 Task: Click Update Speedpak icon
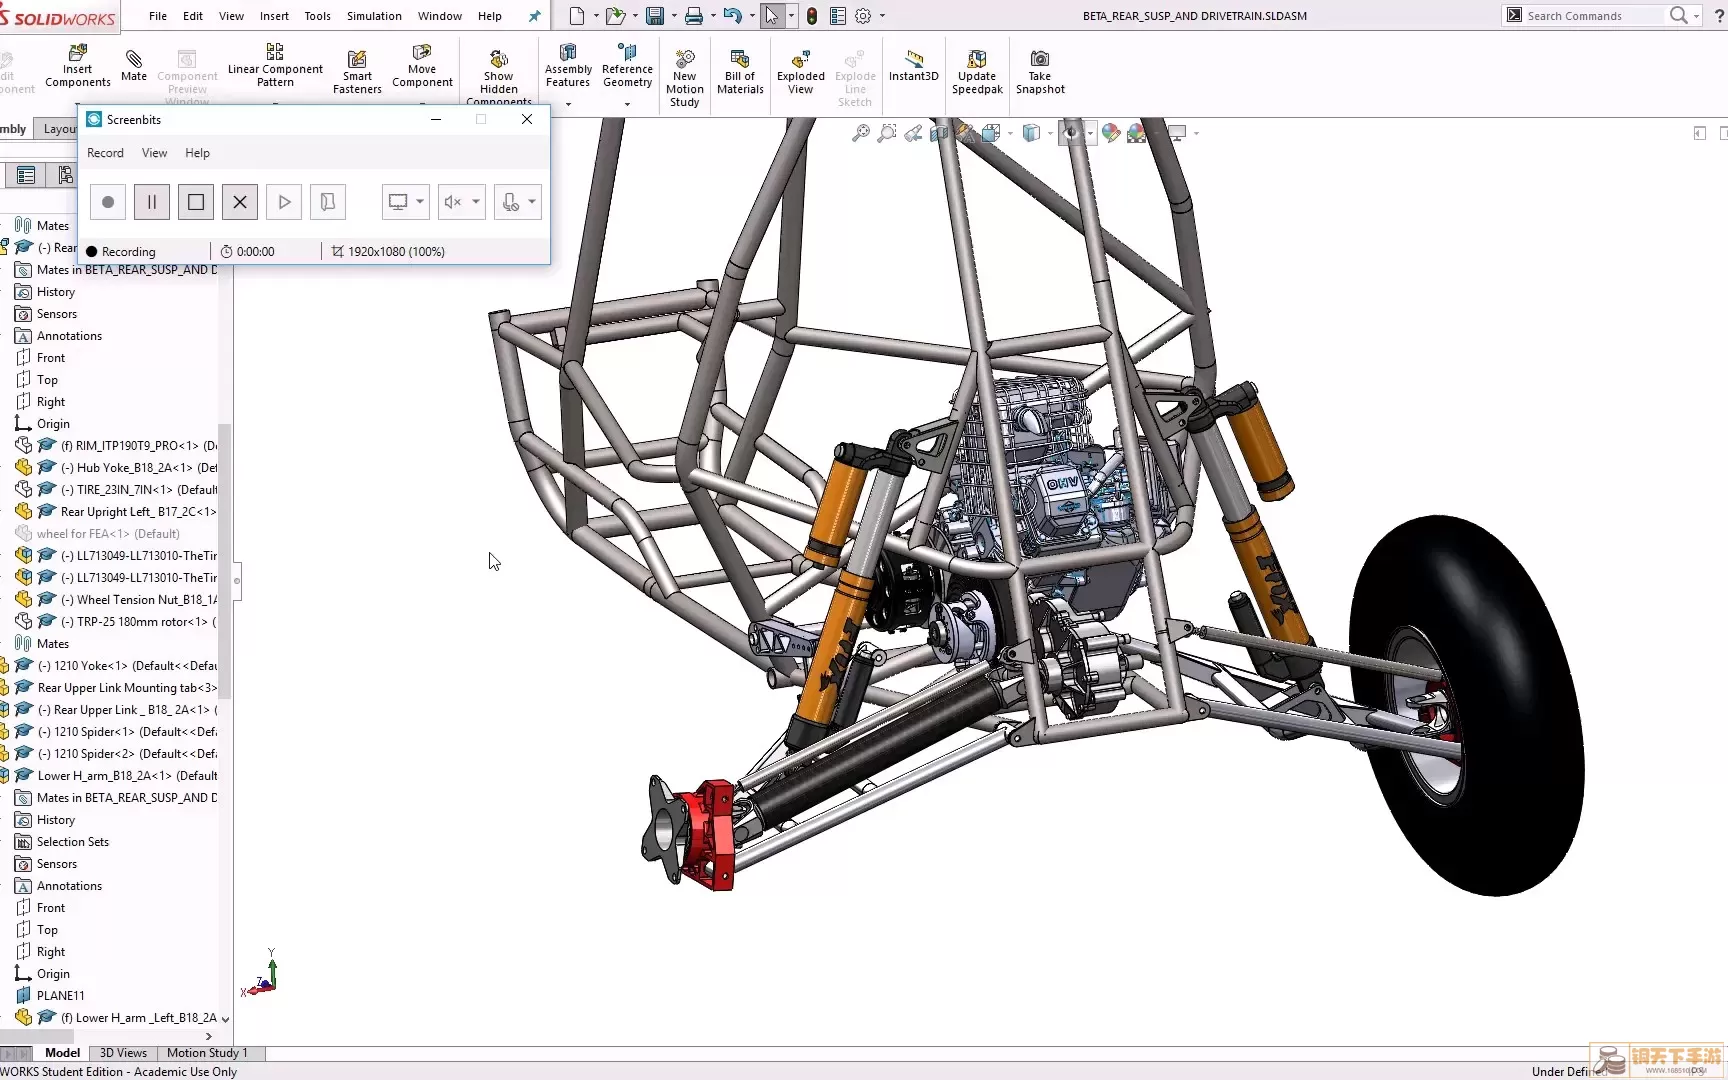click(x=977, y=72)
